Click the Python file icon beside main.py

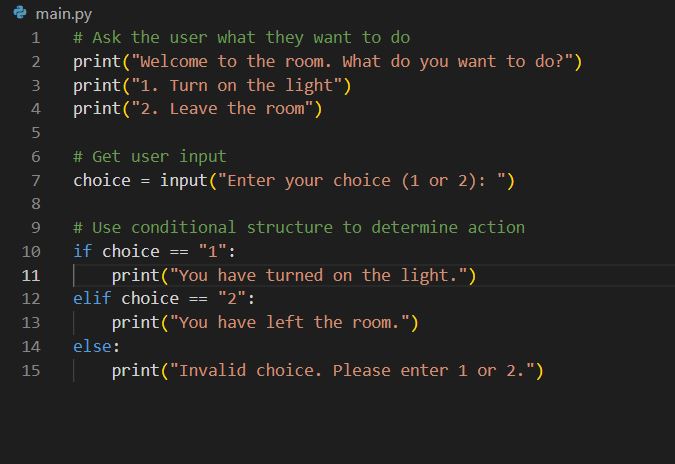click(x=19, y=14)
